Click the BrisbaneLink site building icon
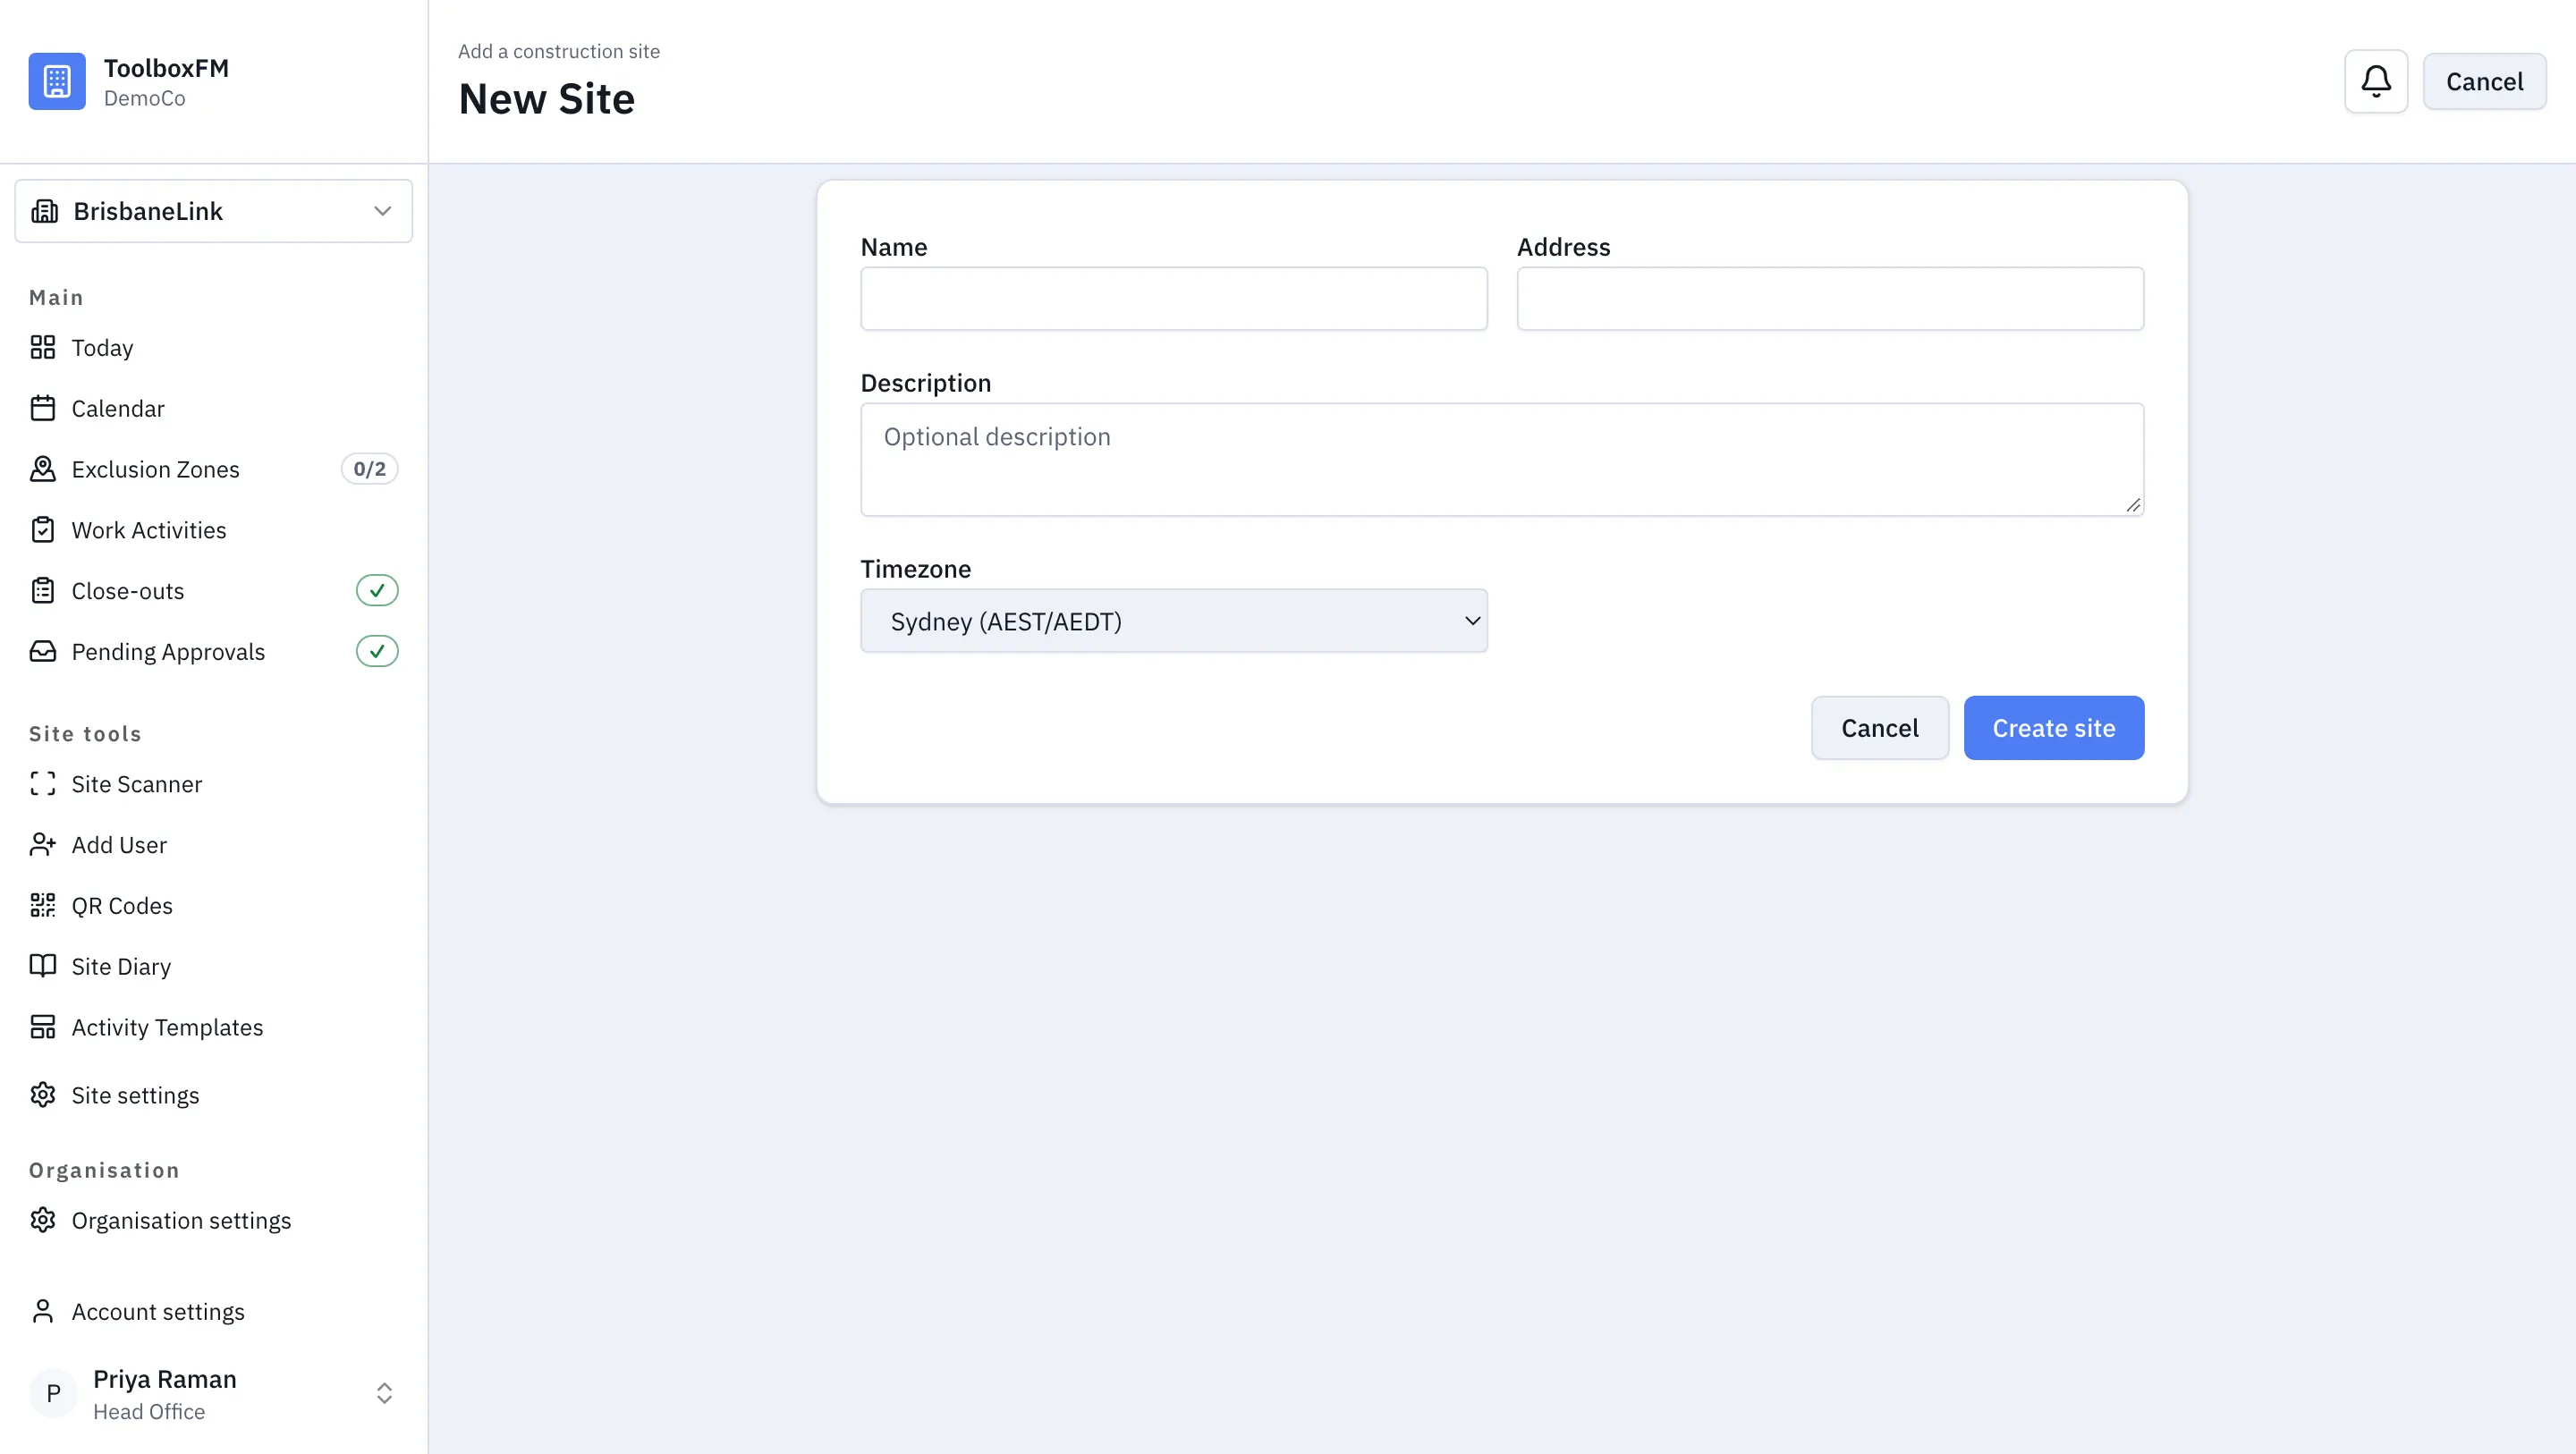 click(x=45, y=211)
